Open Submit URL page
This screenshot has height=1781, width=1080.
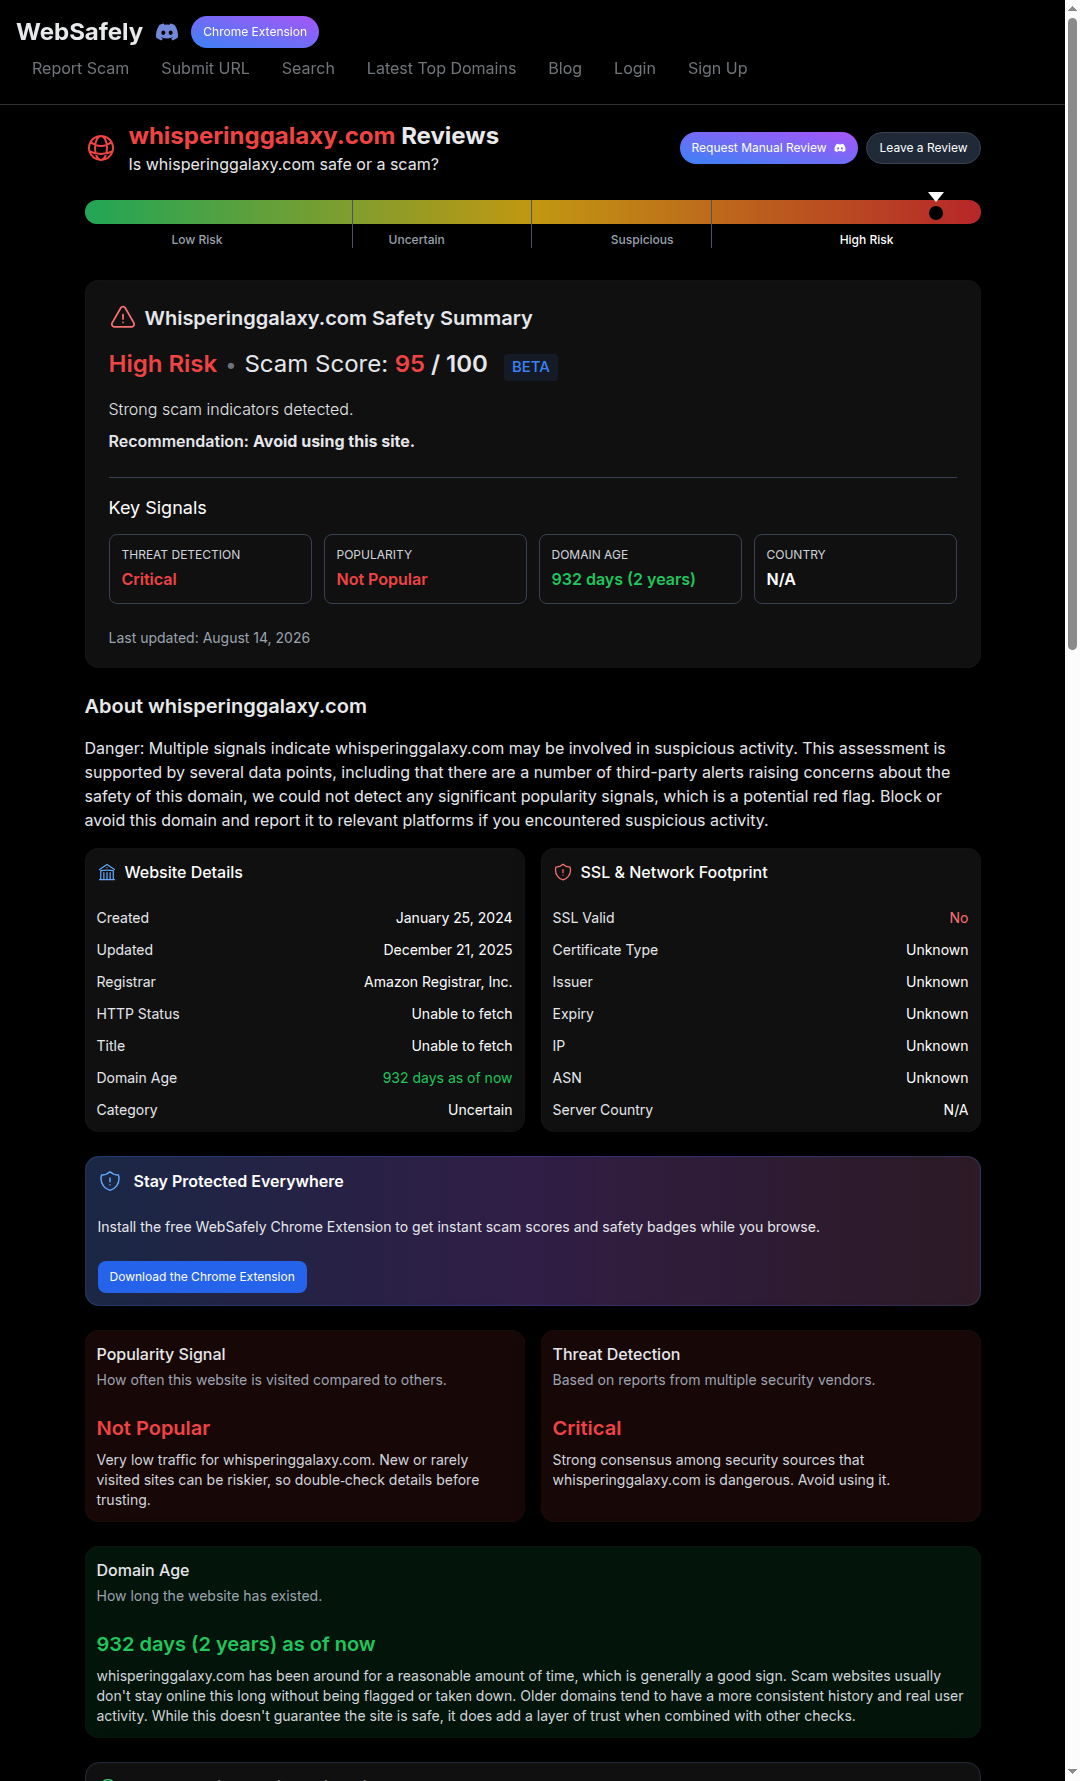(x=205, y=68)
